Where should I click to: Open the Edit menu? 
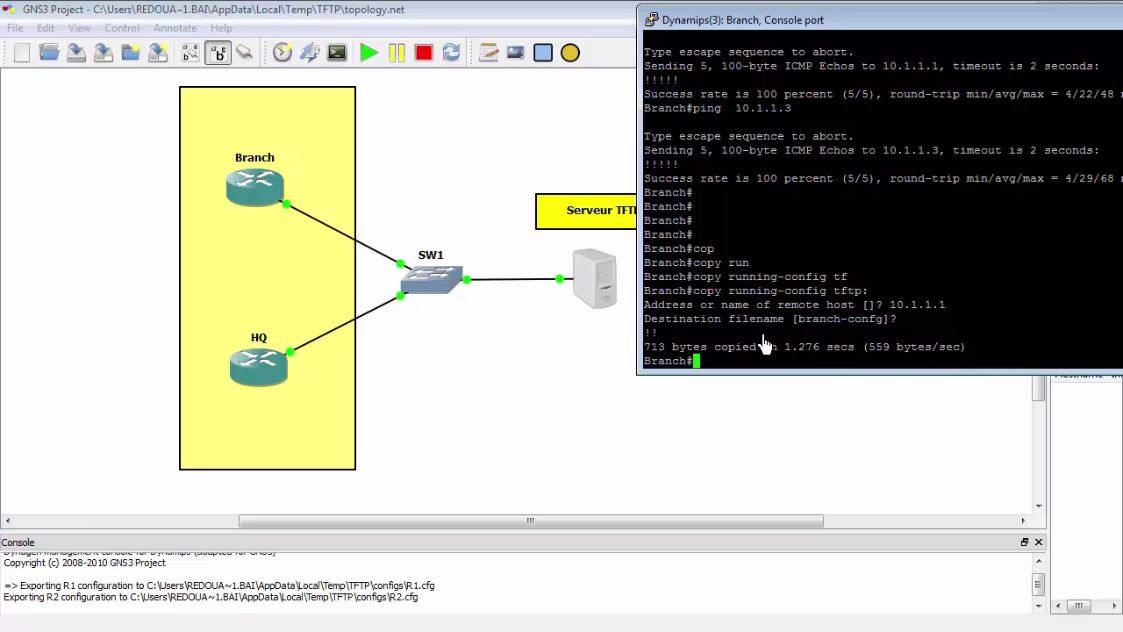click(45, 28)
